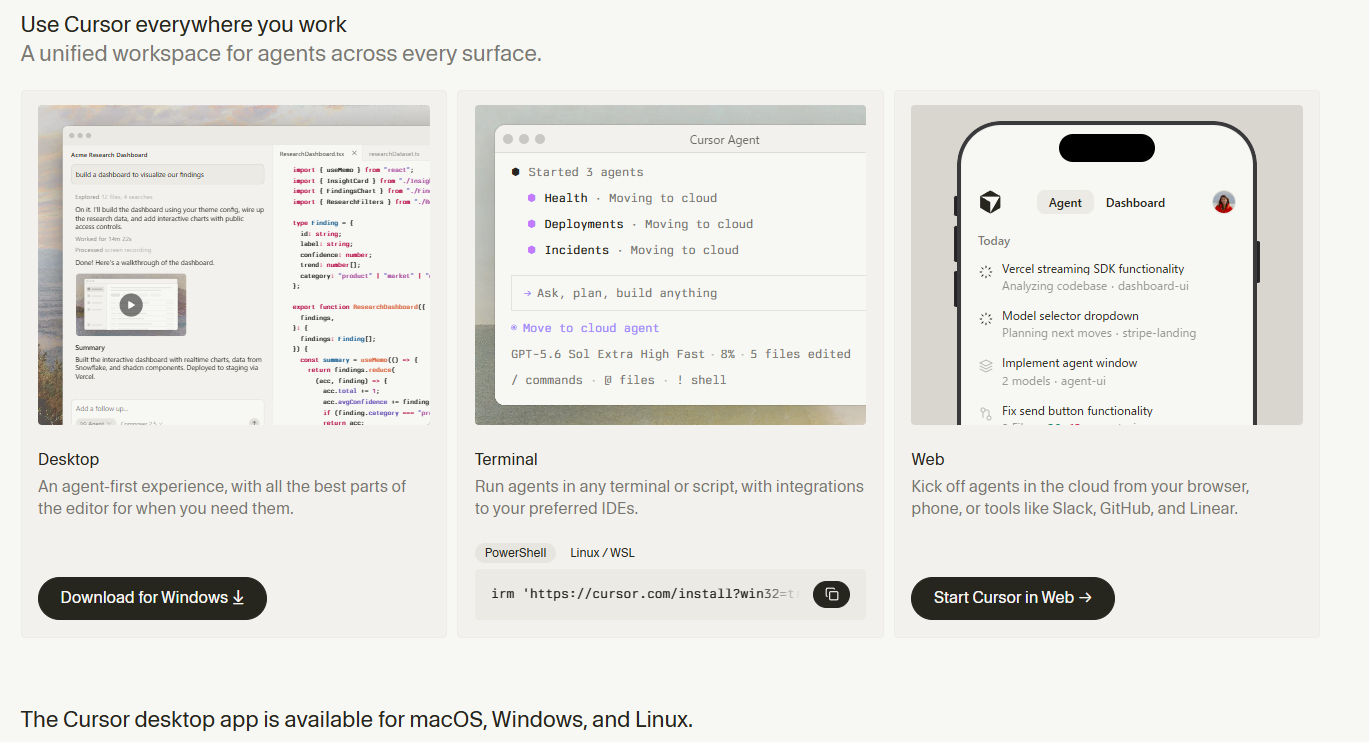Image resolution: width=1369 pixels, height=742 pixels.
Task: Click the Cursor cube logo in the phone preview
Action: coord(990,202)
